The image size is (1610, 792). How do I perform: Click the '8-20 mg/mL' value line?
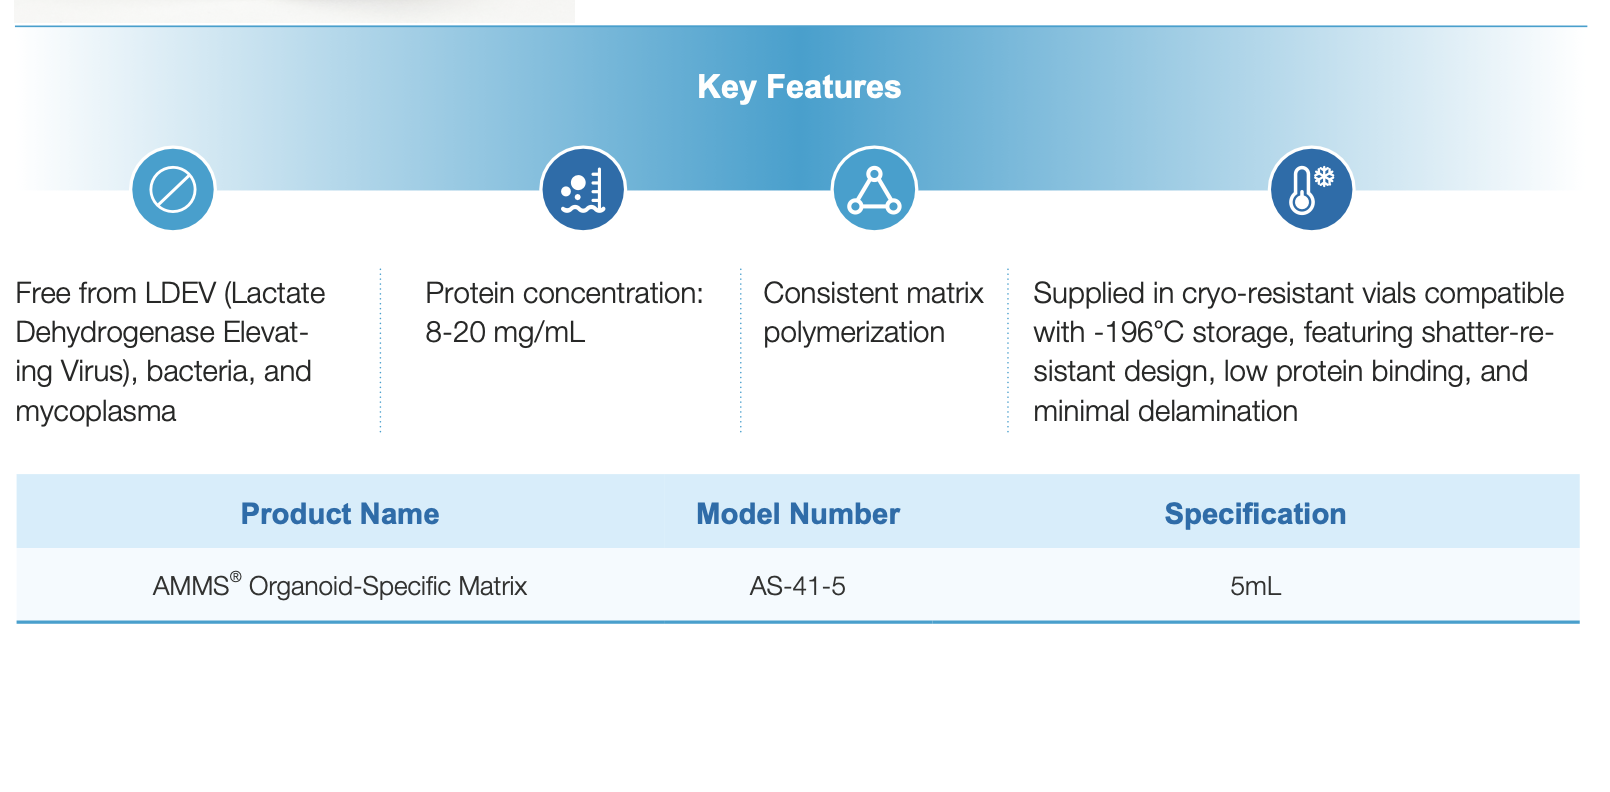[505, 332]
